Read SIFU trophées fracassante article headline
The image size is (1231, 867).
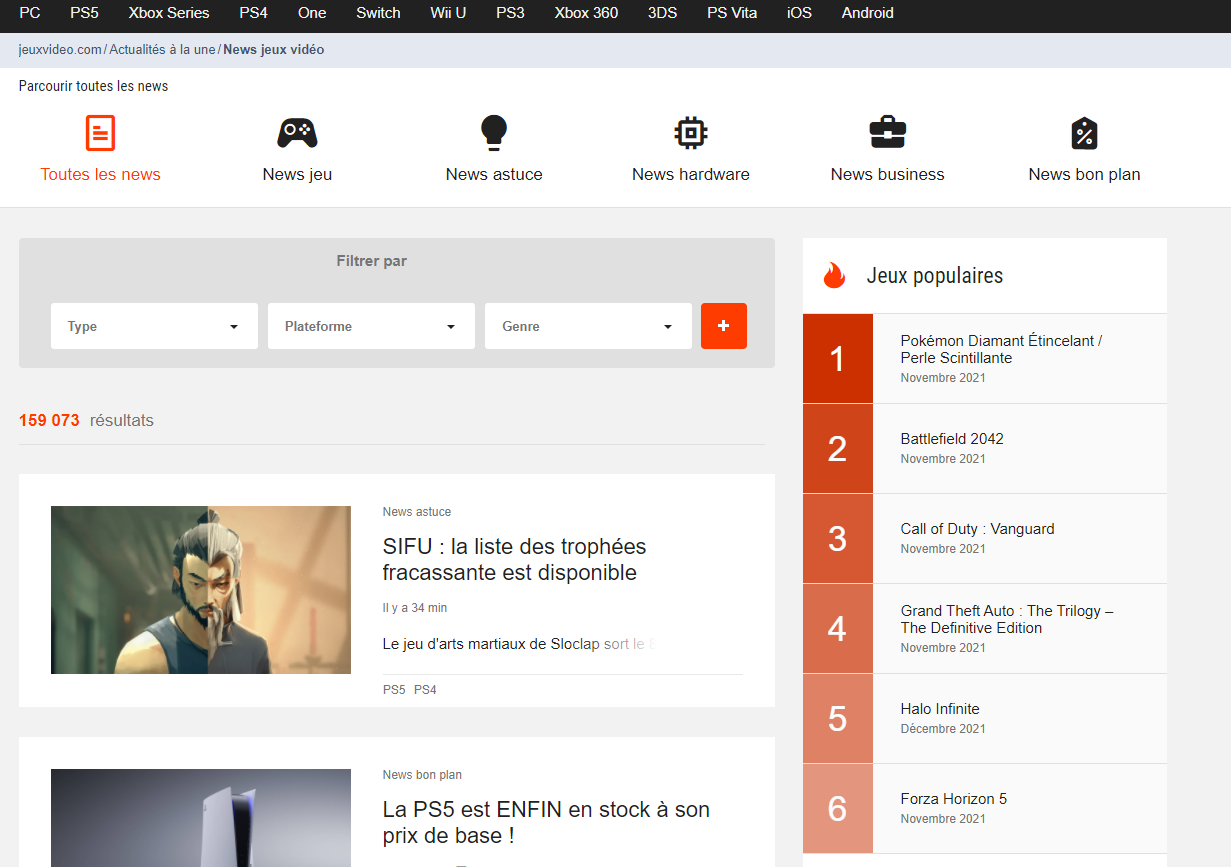(x=514, y=560)
